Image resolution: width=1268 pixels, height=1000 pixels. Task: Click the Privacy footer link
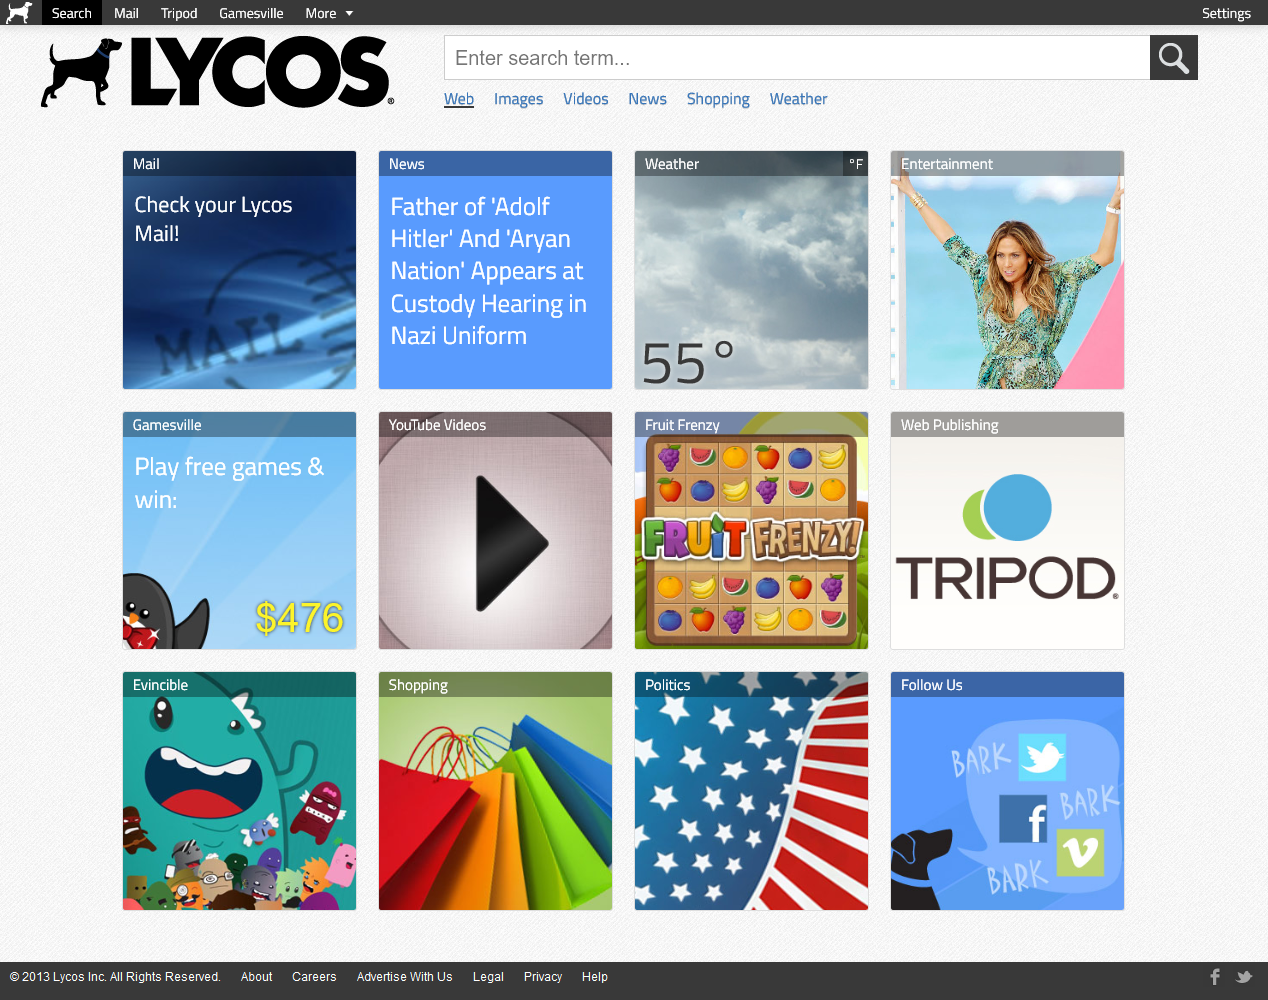(543, 977)
